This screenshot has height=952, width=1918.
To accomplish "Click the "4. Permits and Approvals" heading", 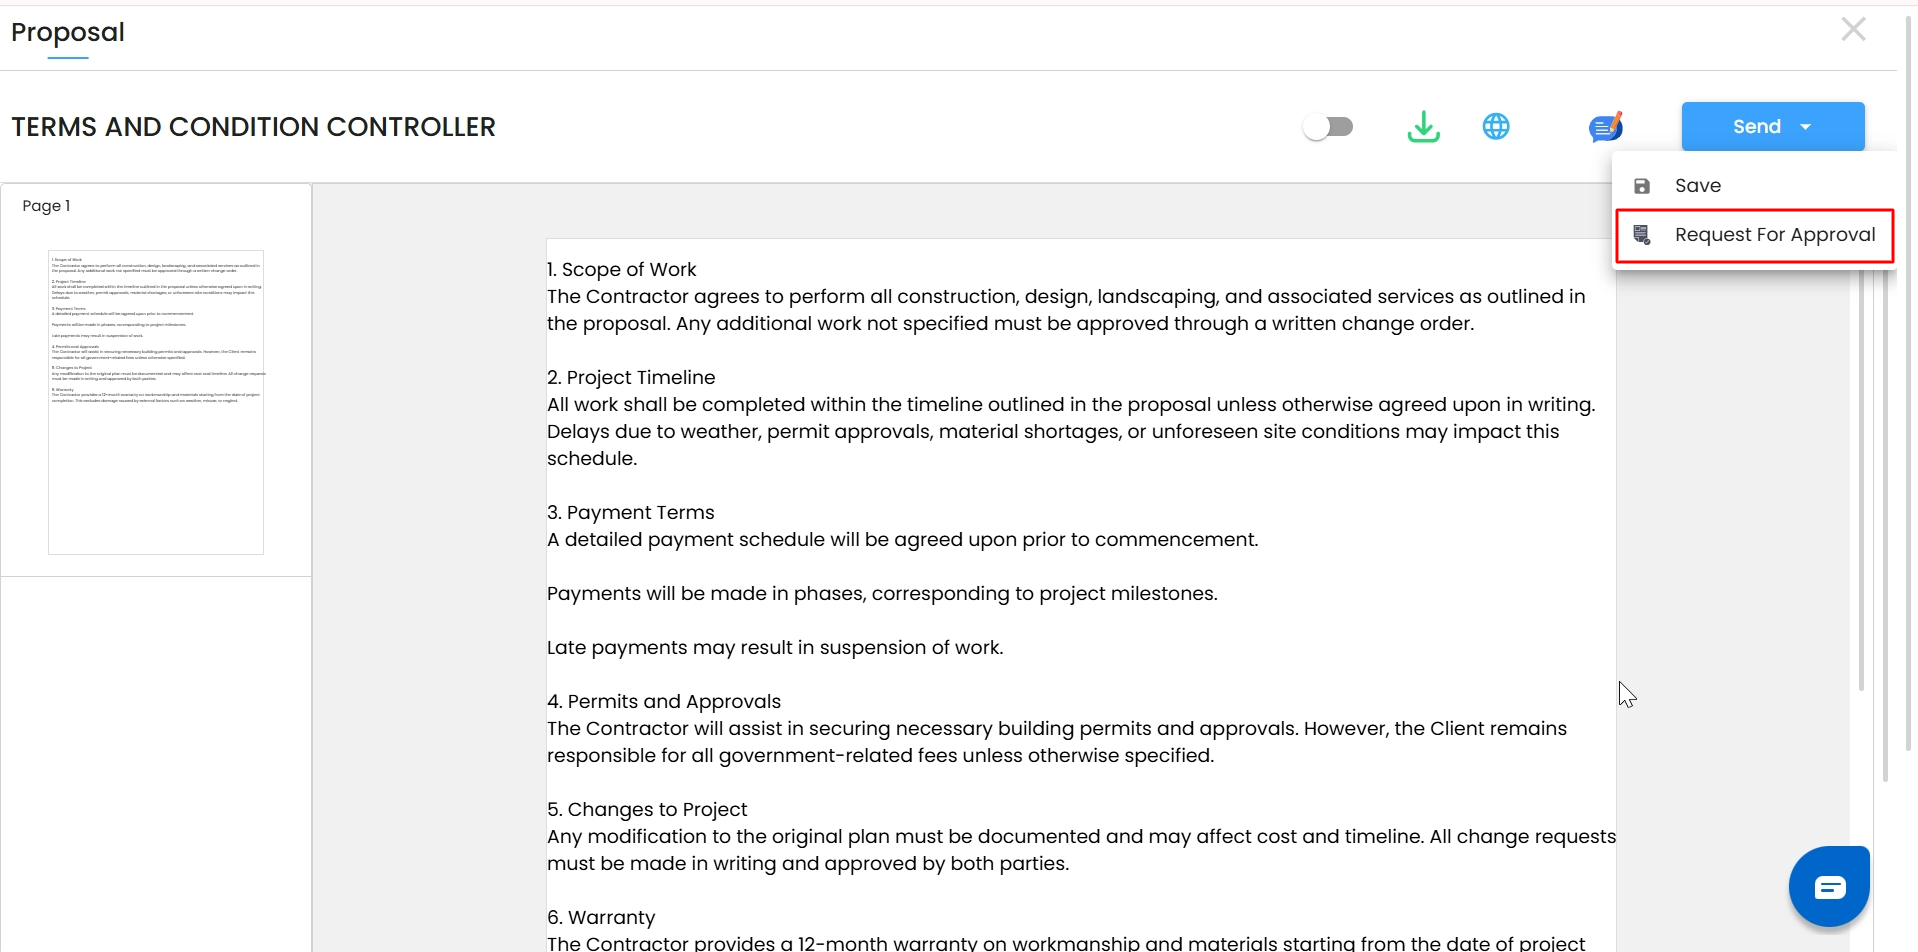I will tap(664, 702).
